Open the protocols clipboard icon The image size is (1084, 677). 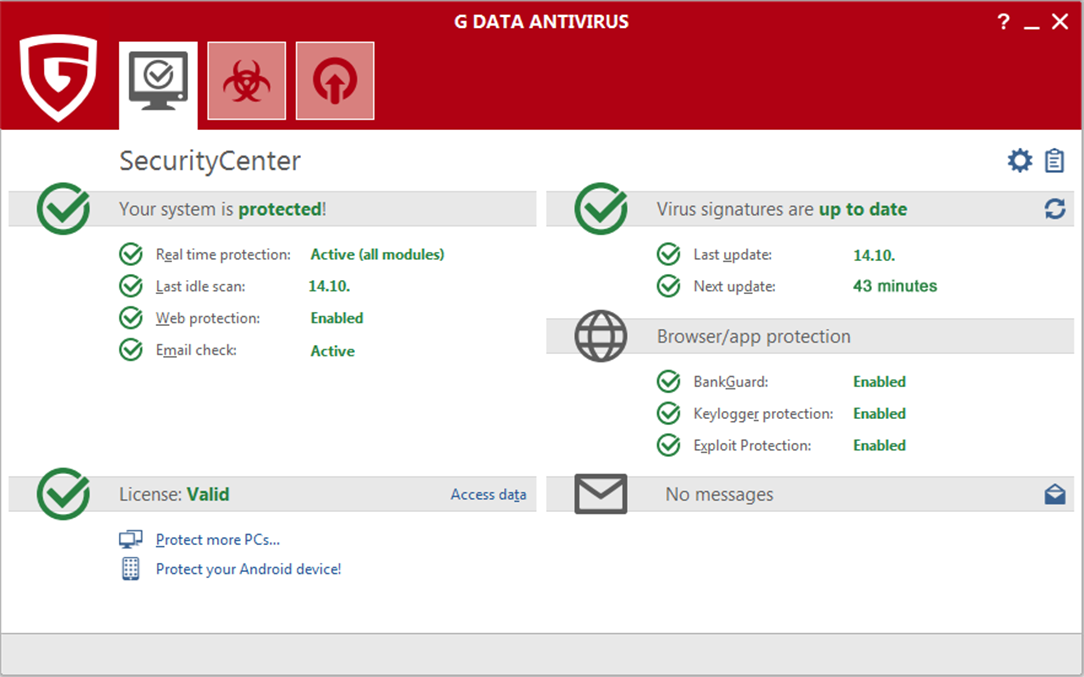tap(1054, 161)
